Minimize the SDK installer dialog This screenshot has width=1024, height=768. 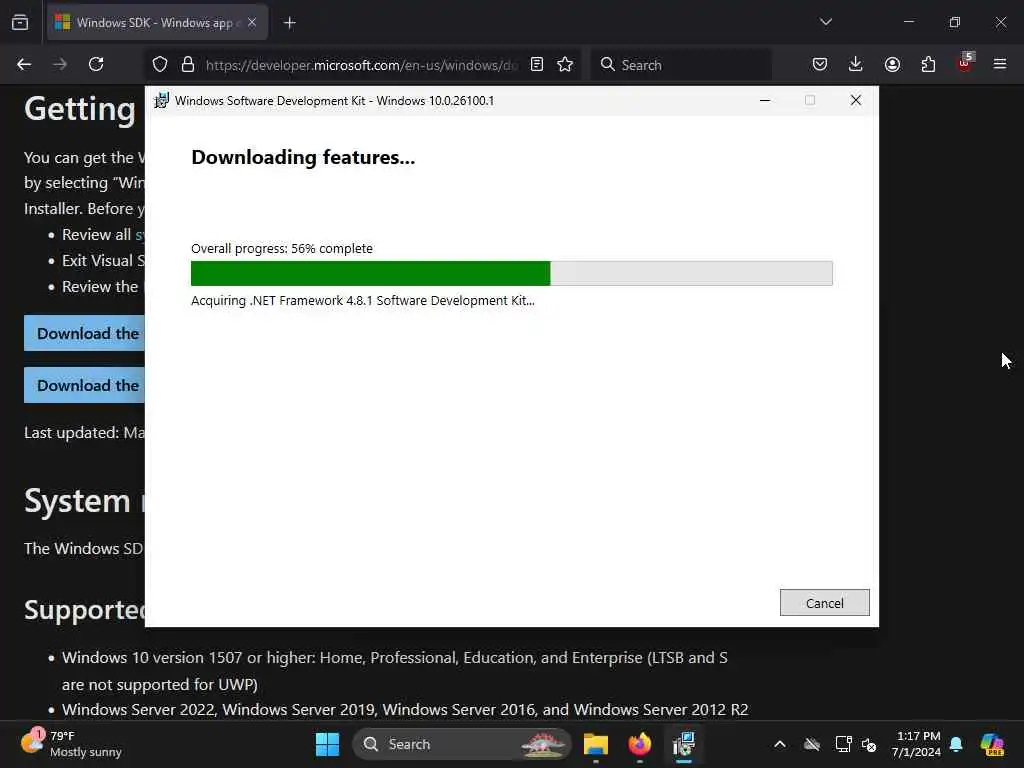click(765, 101)
